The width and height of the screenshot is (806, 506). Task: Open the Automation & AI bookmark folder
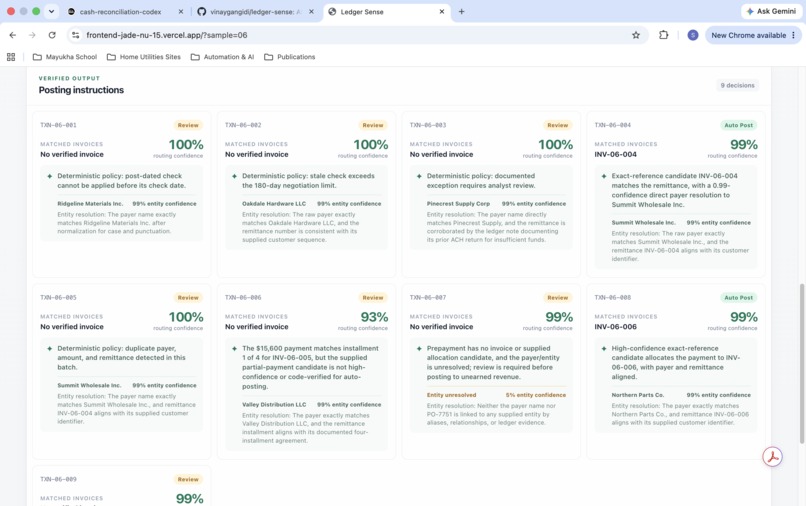click(223, 57)
